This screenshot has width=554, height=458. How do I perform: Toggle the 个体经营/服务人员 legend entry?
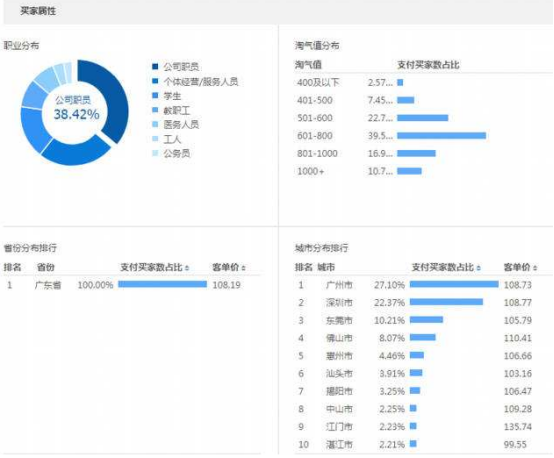(x=195, y=81)
